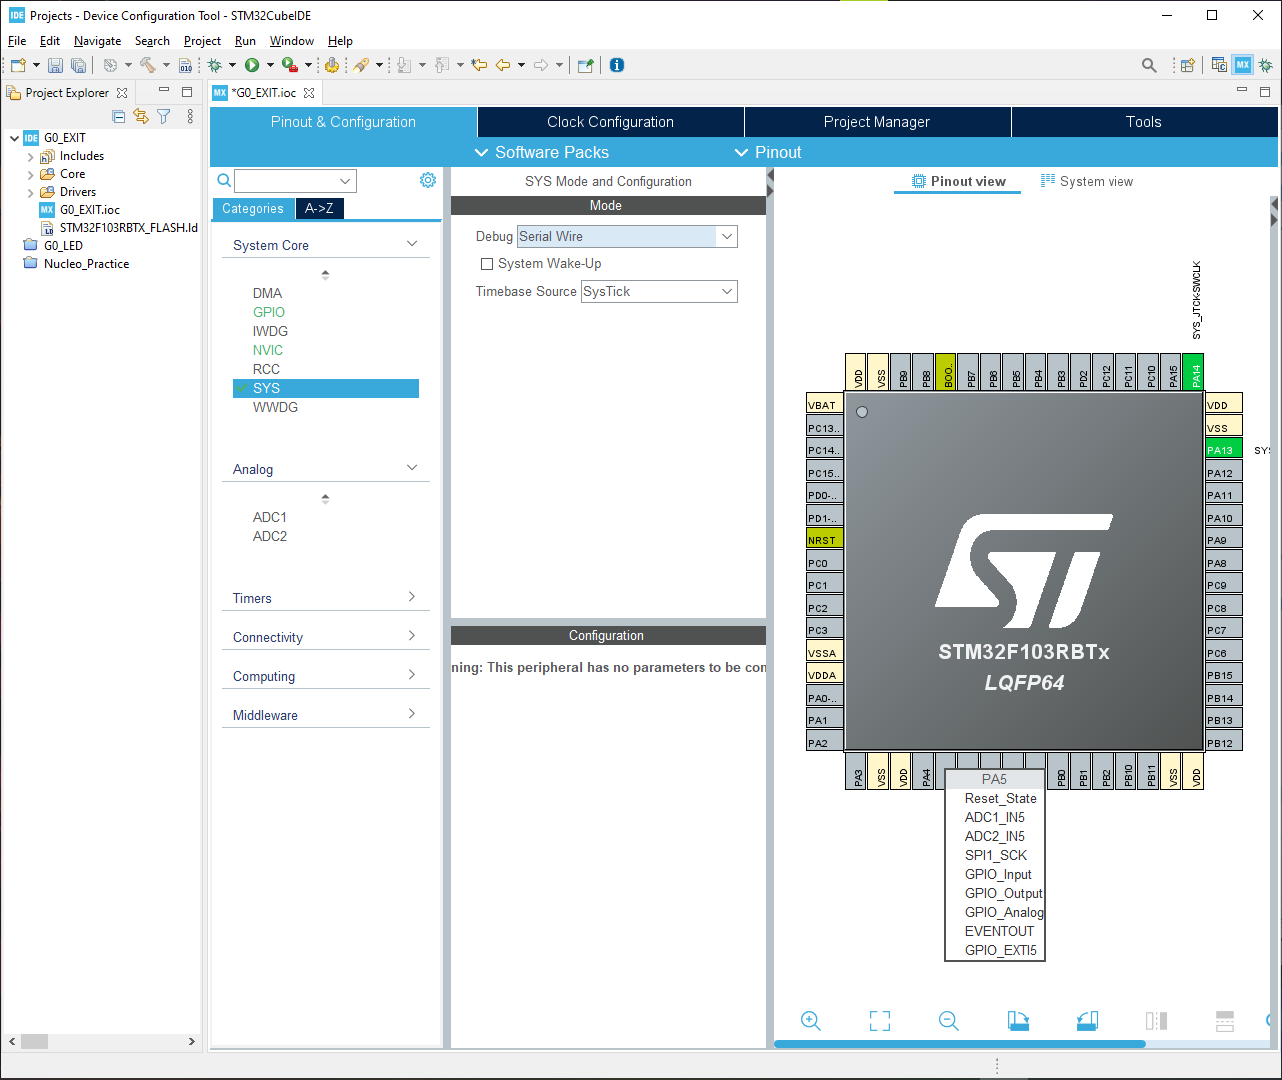Zoom out on the pinout view
The width and height of the screenshot is (1282, 1080).
(x=949, y=1021)
